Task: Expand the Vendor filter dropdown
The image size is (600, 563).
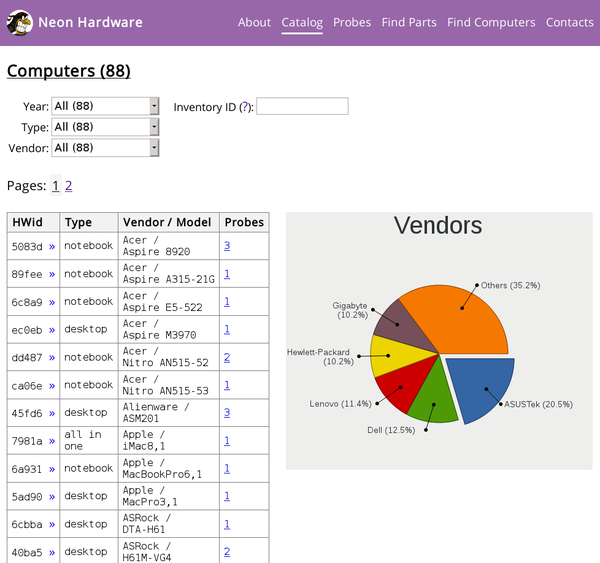Action: pyautogui.click(x=105, y=148)
